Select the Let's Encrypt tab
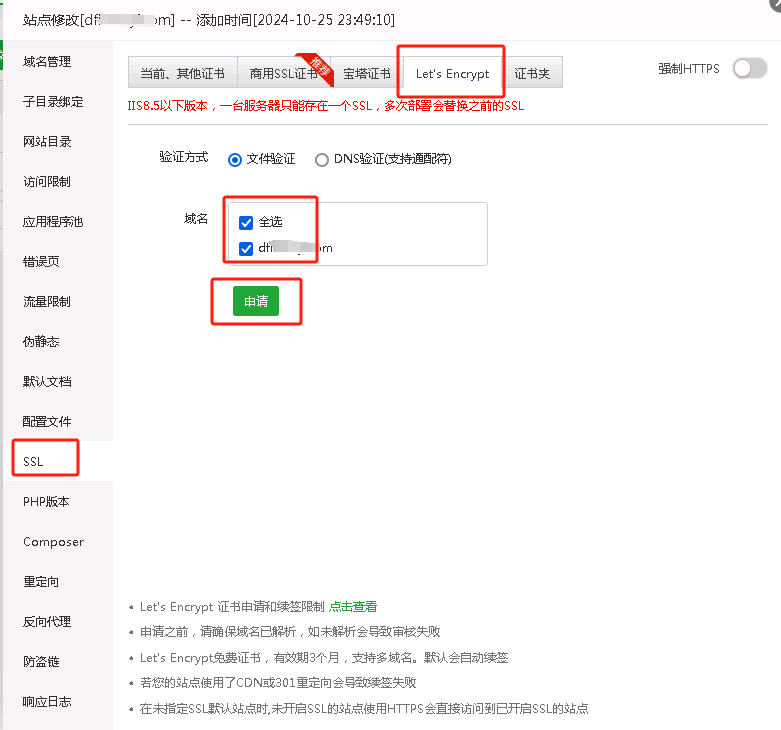Screen dimensions: 781x730 point(452,73)
